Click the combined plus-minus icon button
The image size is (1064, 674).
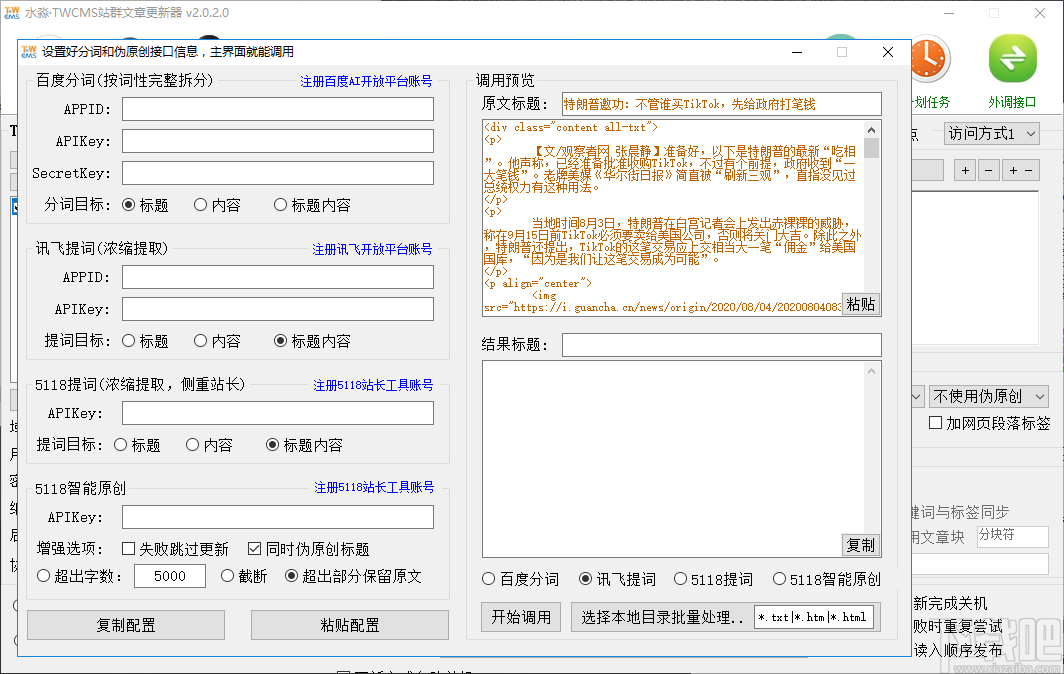point(1021,170)
